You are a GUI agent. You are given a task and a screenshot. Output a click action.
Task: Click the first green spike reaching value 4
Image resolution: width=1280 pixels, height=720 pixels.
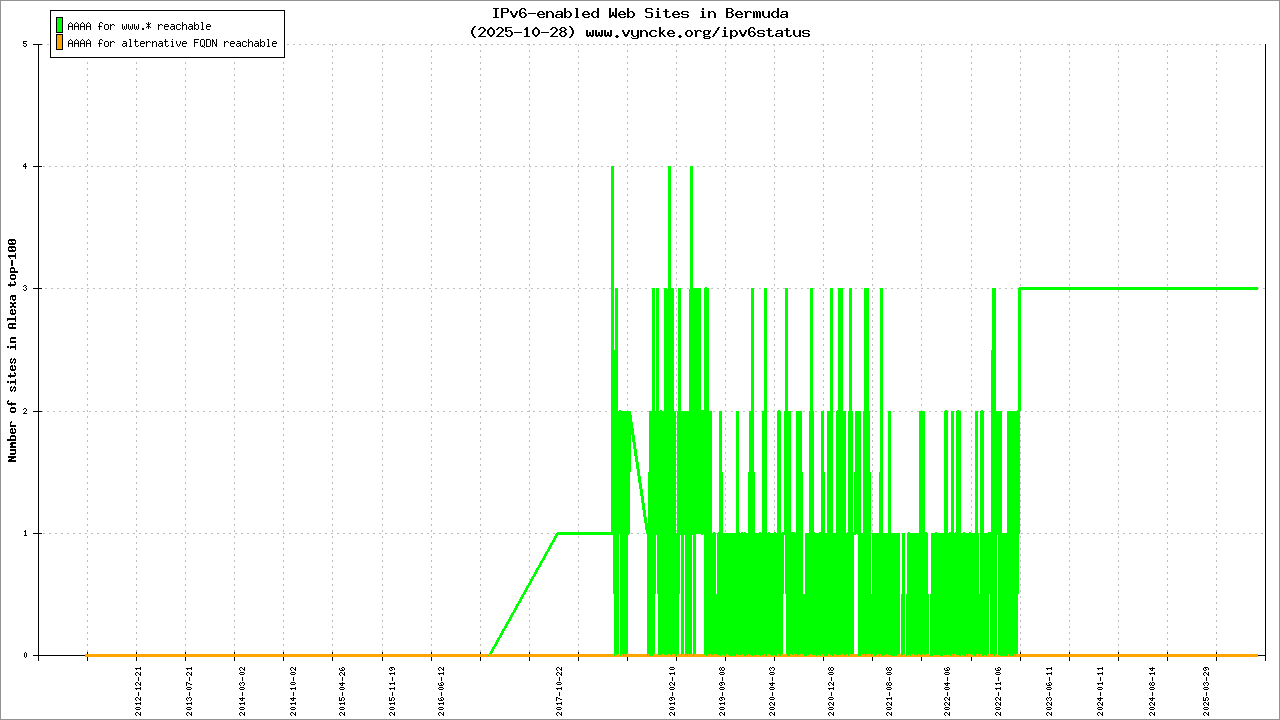[612, 170]
